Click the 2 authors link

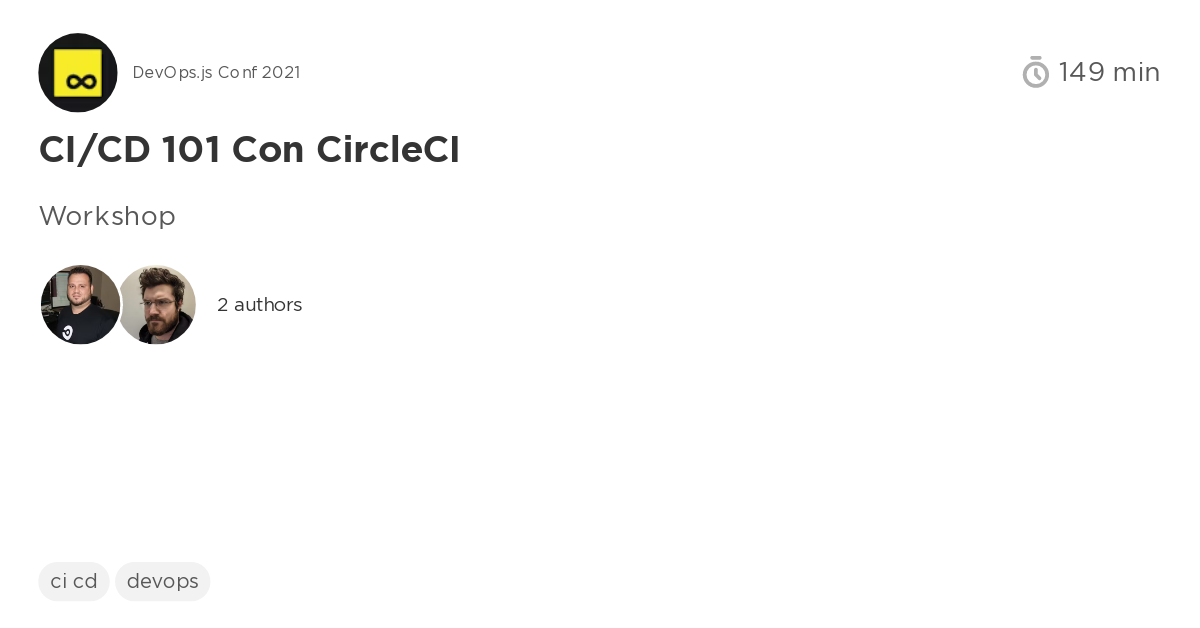(x=259, y=305)
